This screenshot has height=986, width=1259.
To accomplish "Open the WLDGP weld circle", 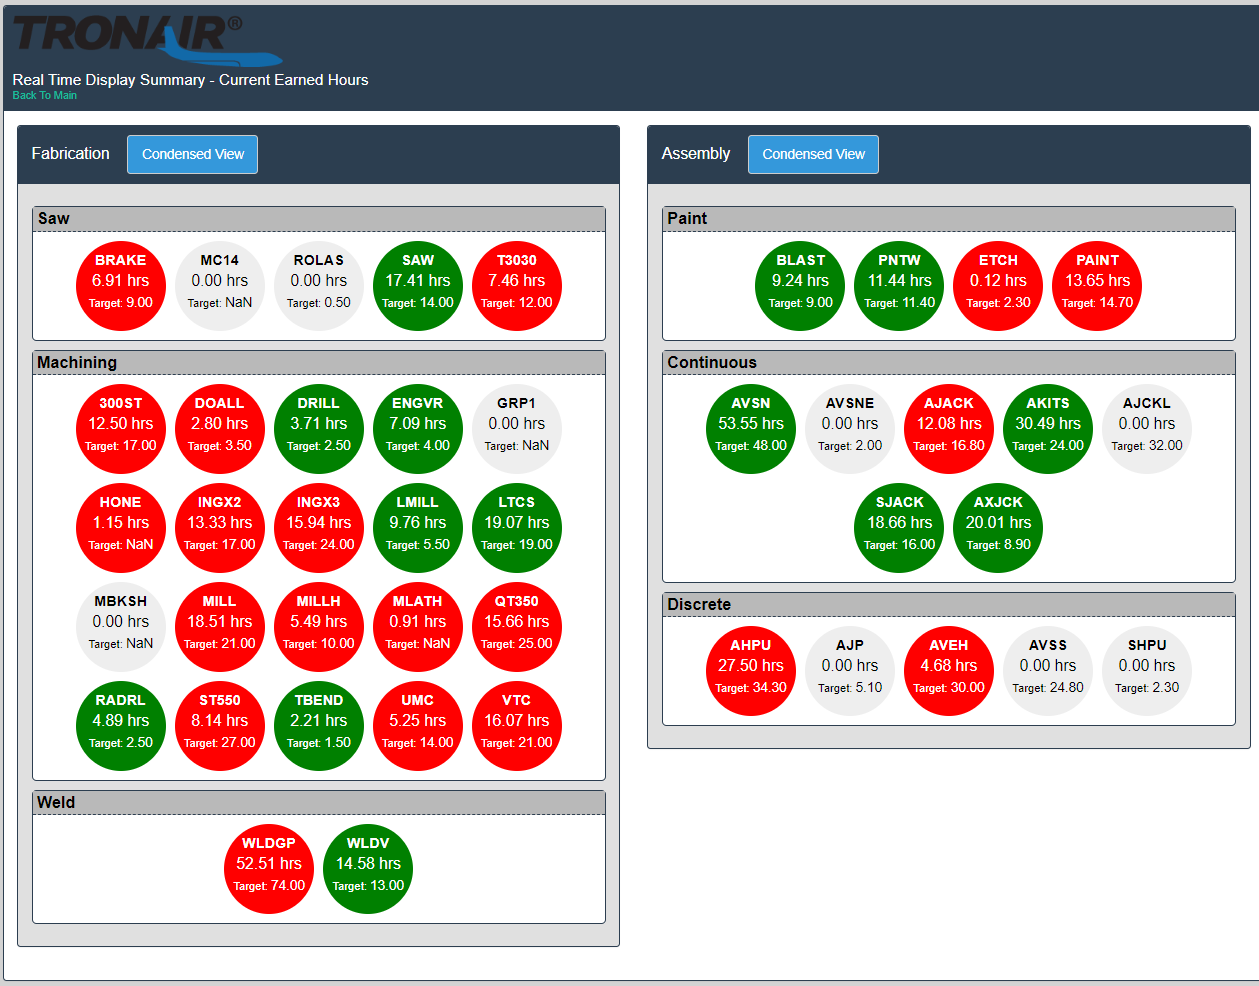I will click(269, 869).
